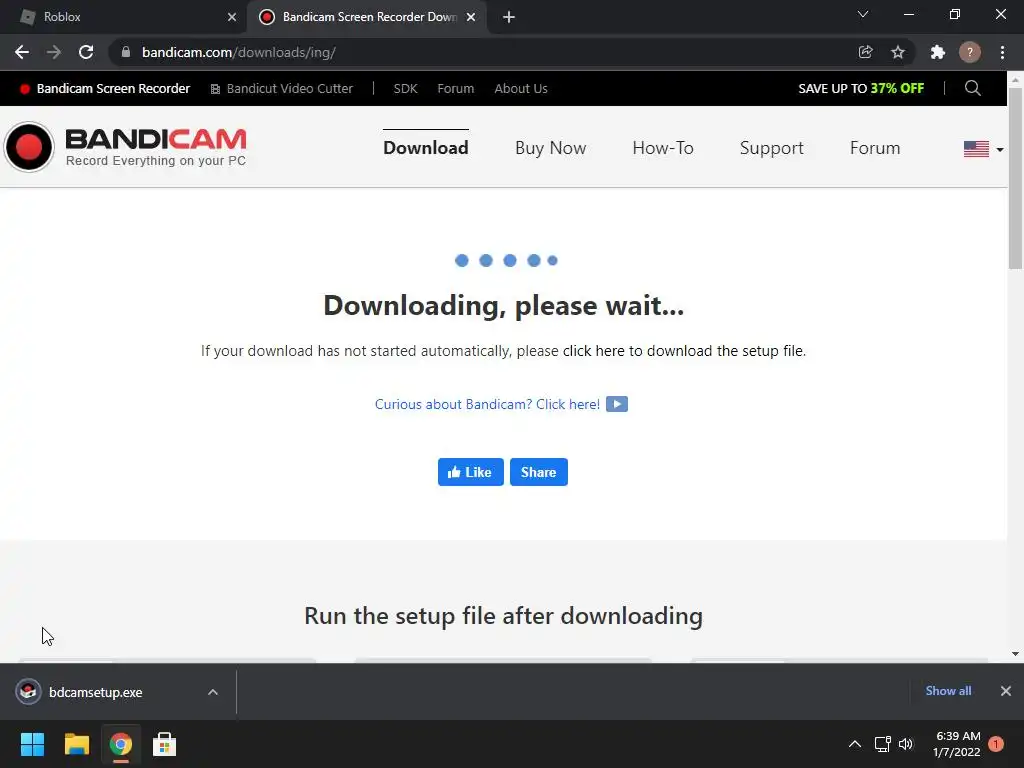
Task: Click the Facebook Share button
Action: tap(539, 472)
